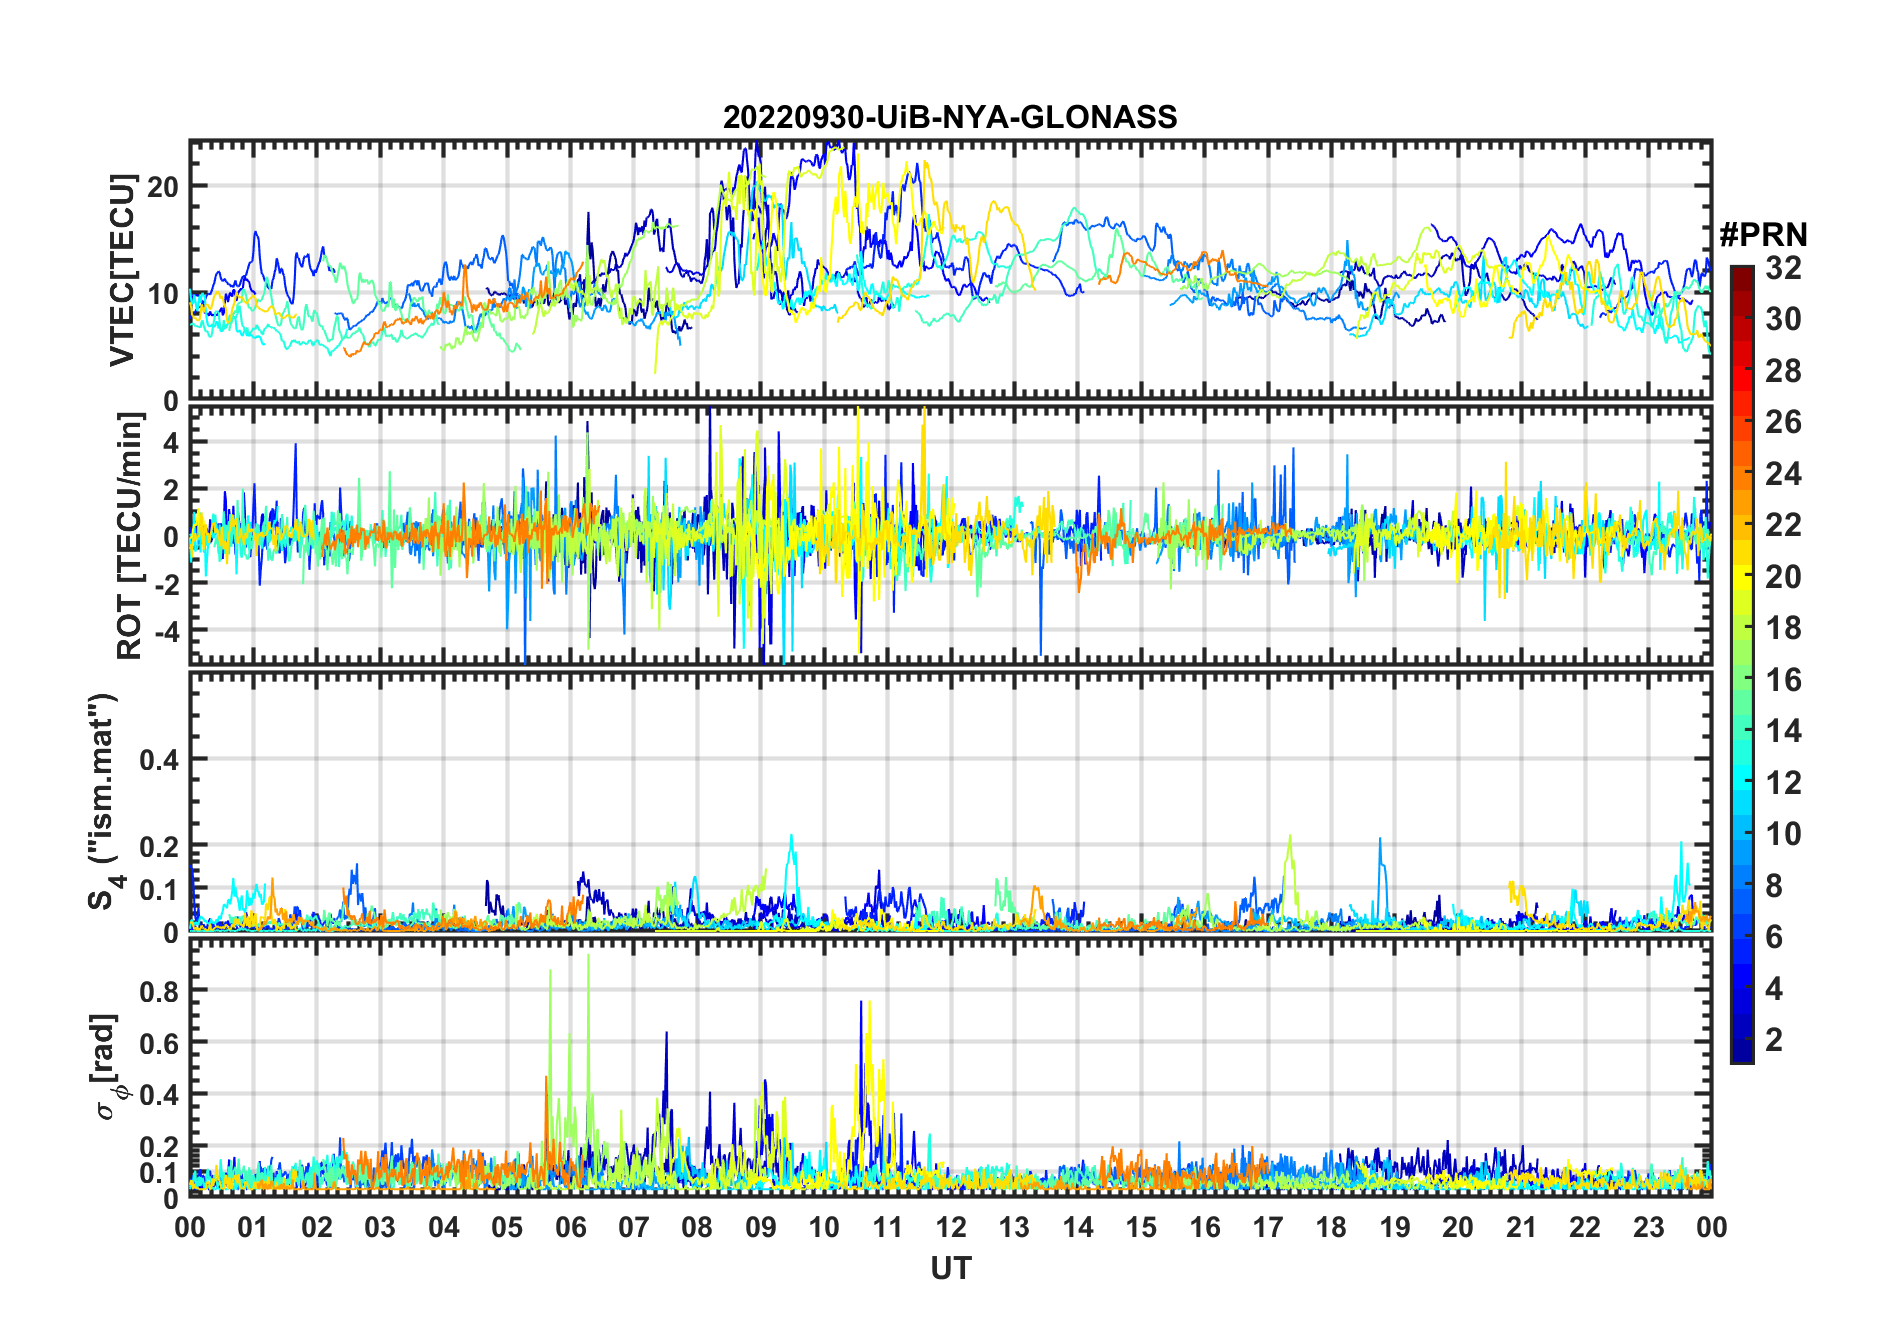Click the UT hour tick label 03
Image resolution: width=1902 pixels, height=1330 pixels.
pyautogui.click(x=380, y=1228)
